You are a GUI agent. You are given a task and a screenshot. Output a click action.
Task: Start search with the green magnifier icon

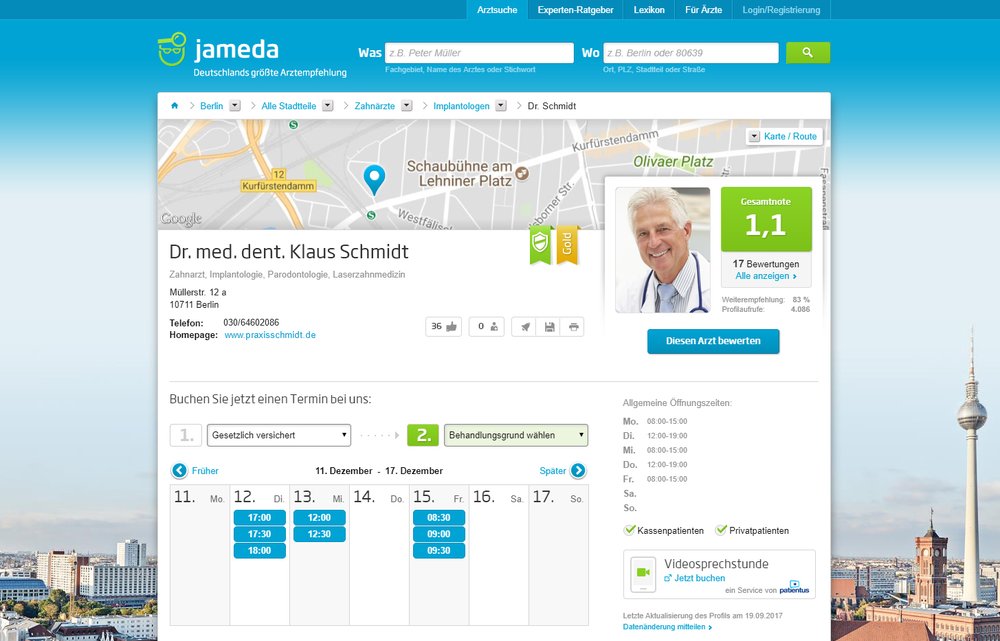click(x=808, y=52)
